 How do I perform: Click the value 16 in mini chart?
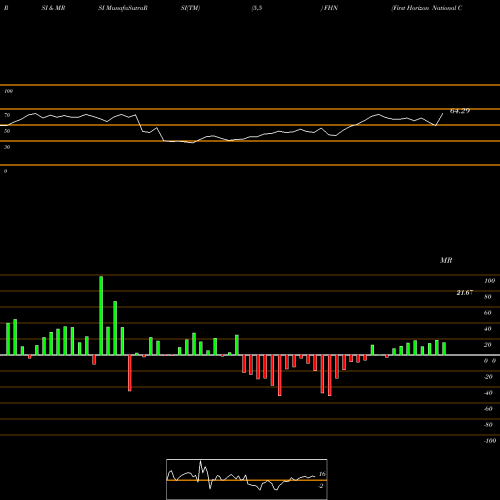point(322,474)
